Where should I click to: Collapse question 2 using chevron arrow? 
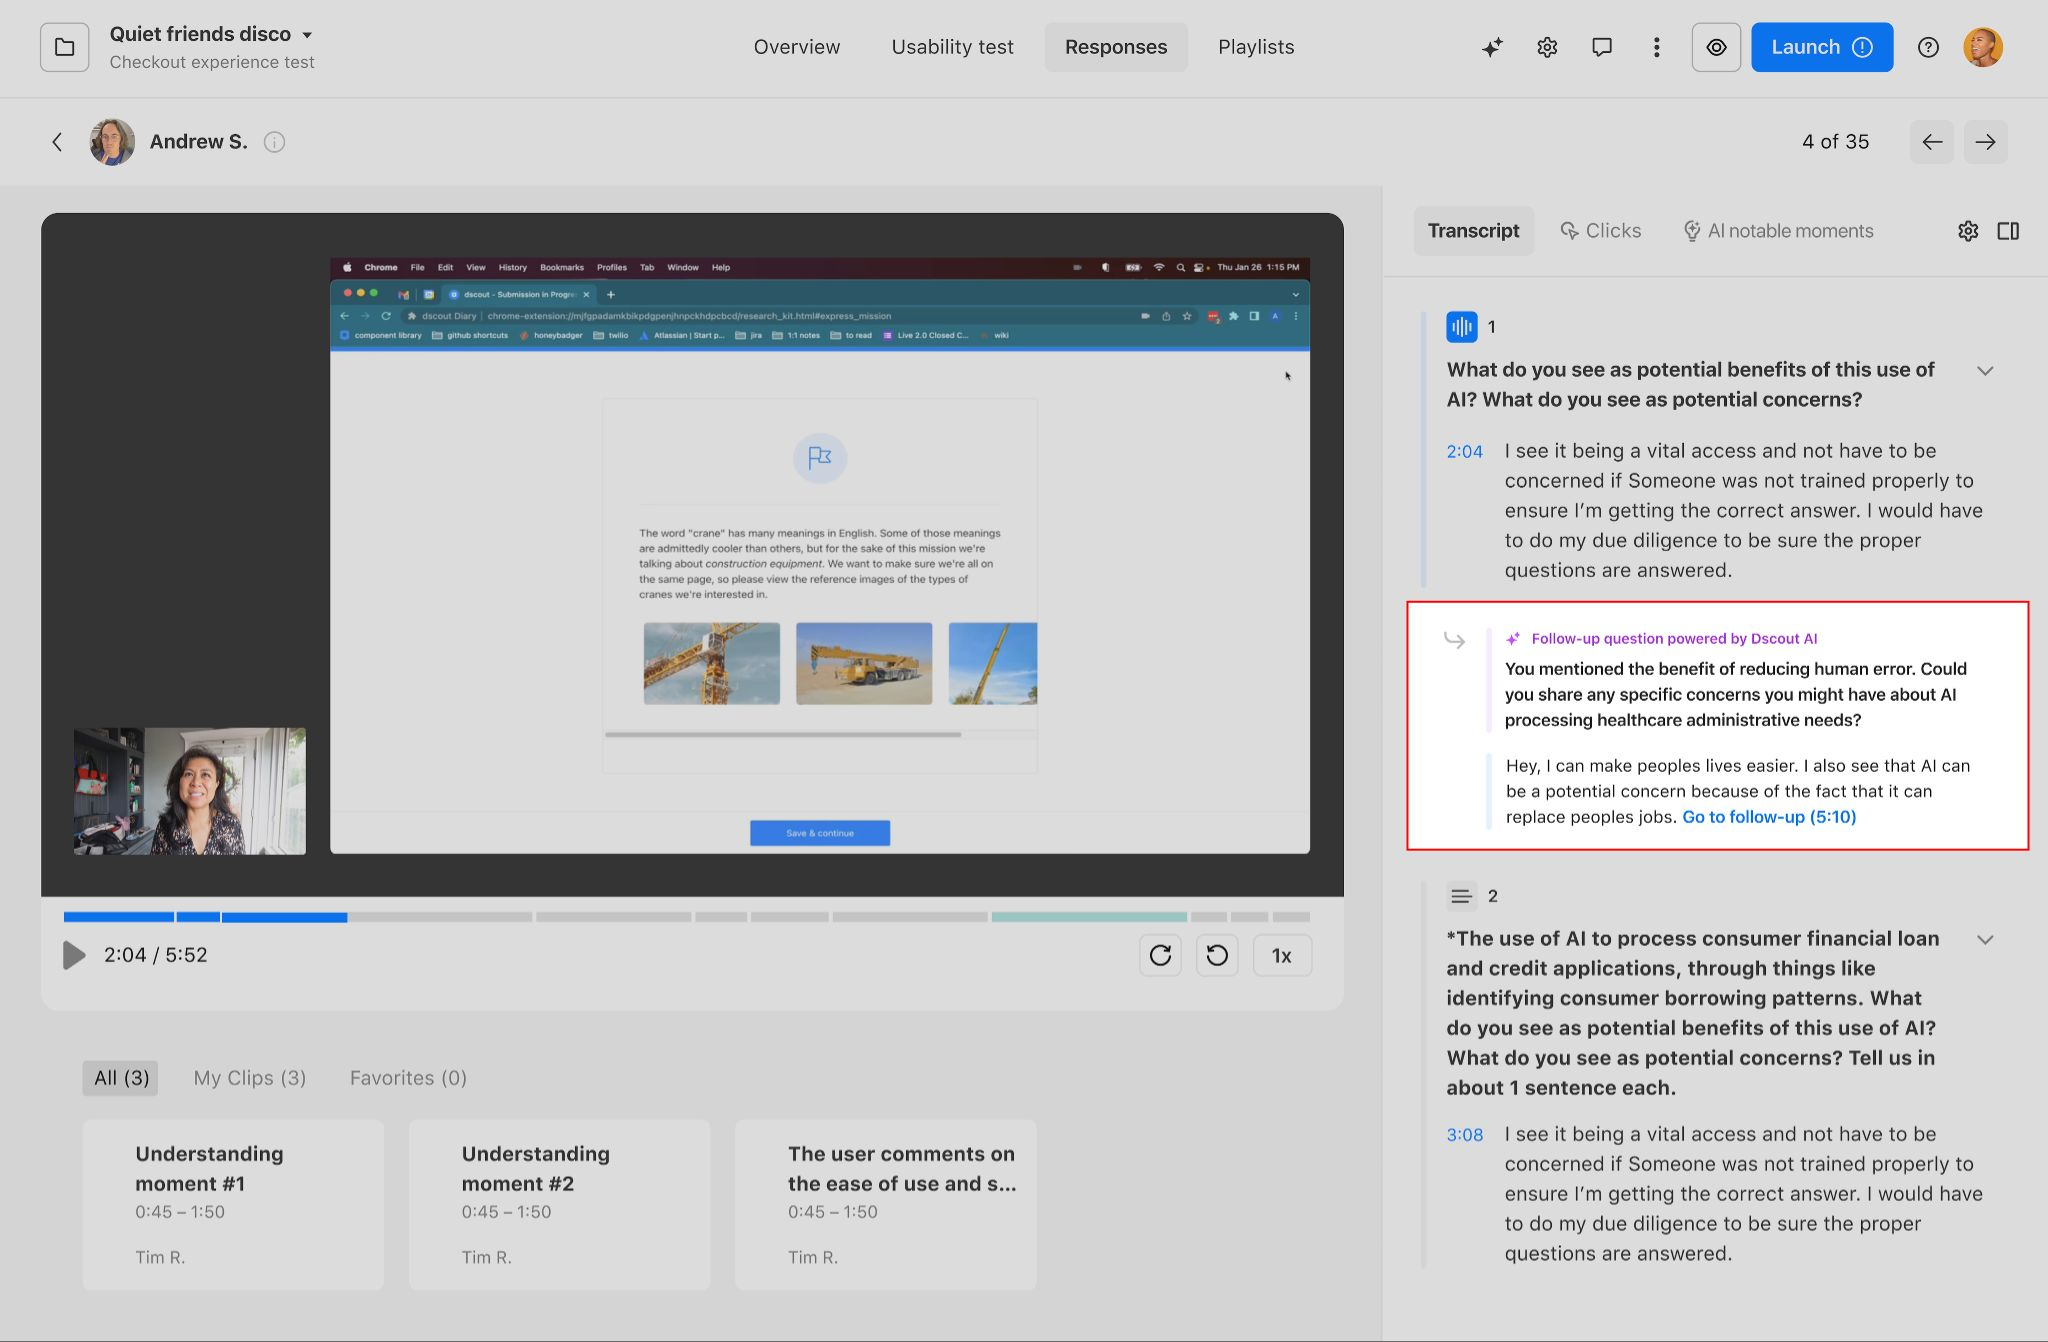1985,940
